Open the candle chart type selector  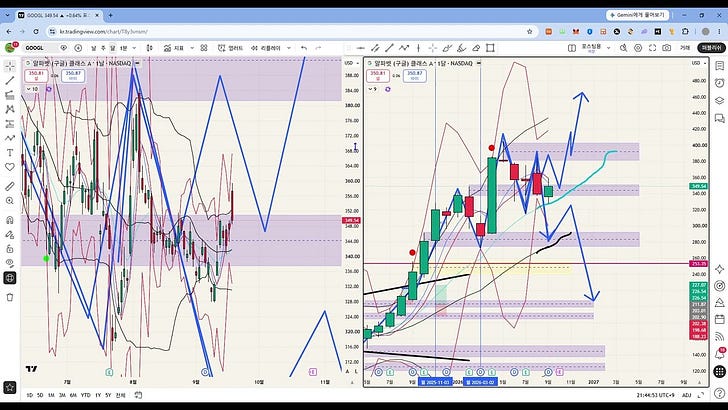point(150,48)
